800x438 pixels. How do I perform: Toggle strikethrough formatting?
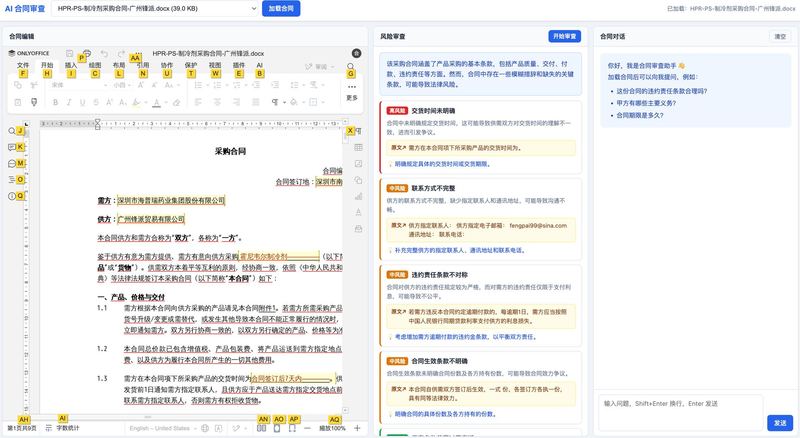[x=96, y=102]
